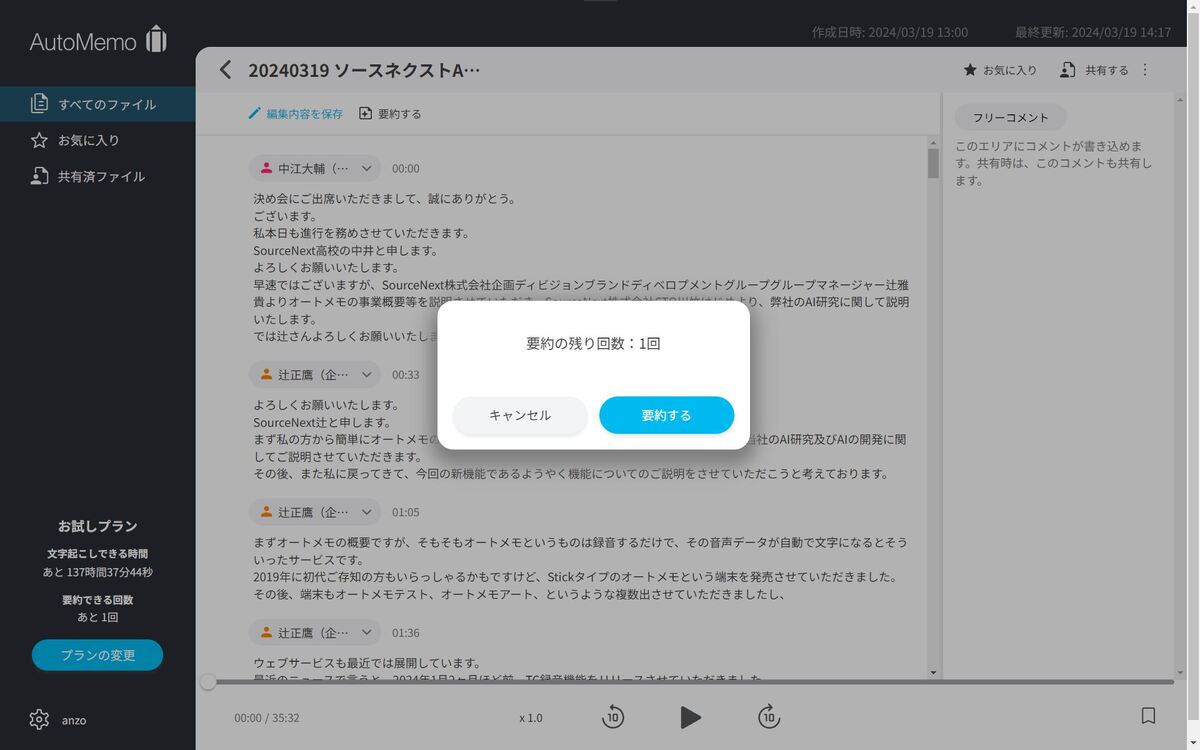Rewind 10 seconds
The width and height of the screenshot is (1200, 750).
[x=613, y=716]
